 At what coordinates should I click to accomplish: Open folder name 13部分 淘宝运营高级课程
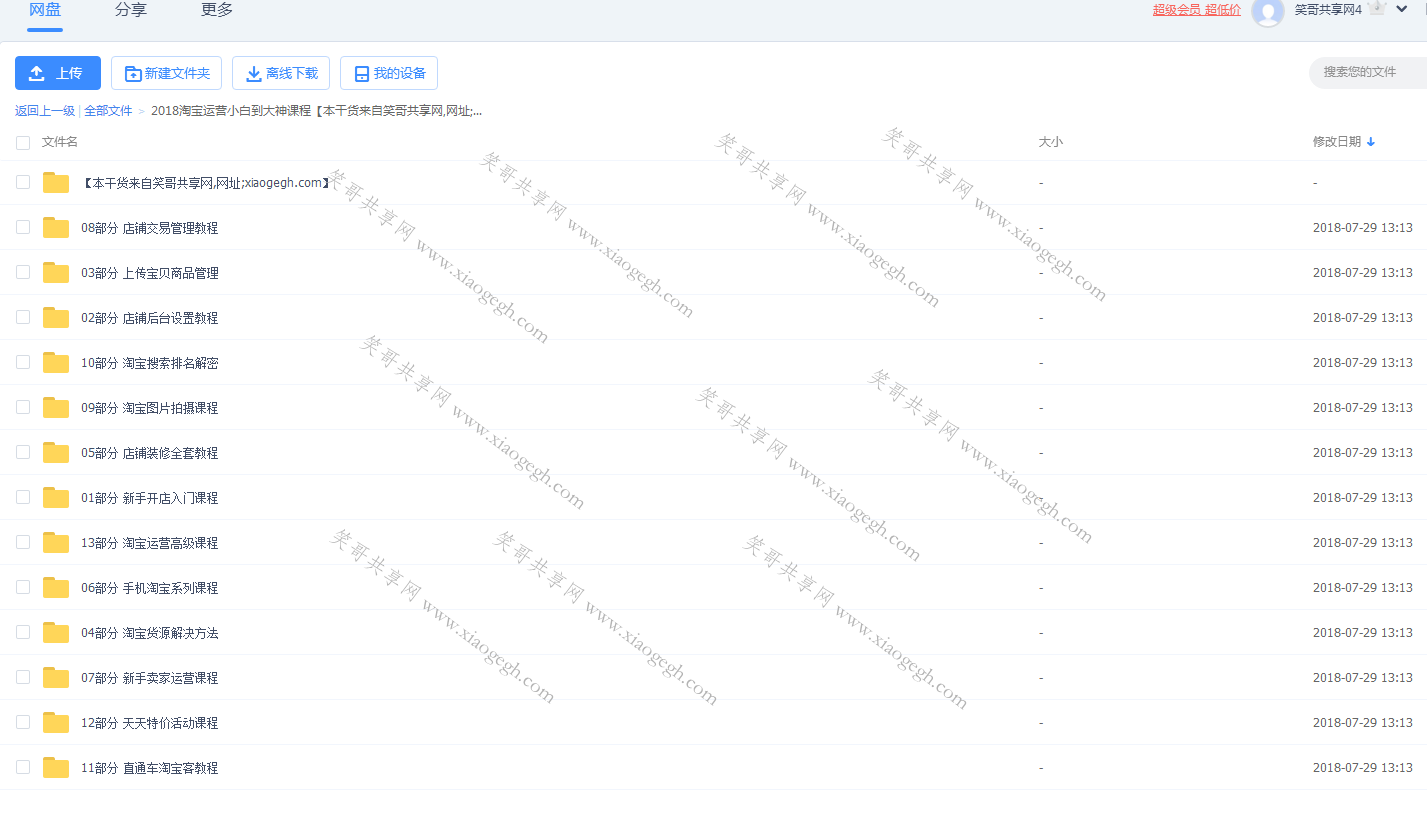point(150,543)
